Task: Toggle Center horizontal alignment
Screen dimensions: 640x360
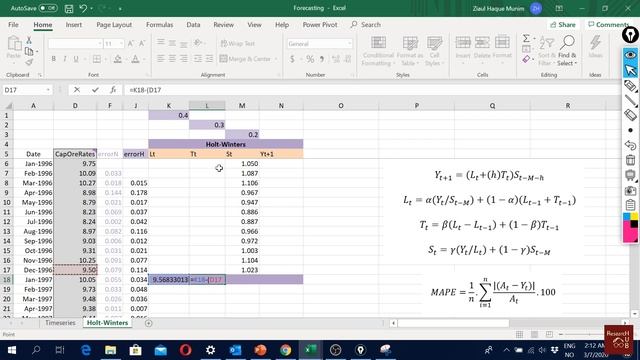Action: click(x=172, y=59)
